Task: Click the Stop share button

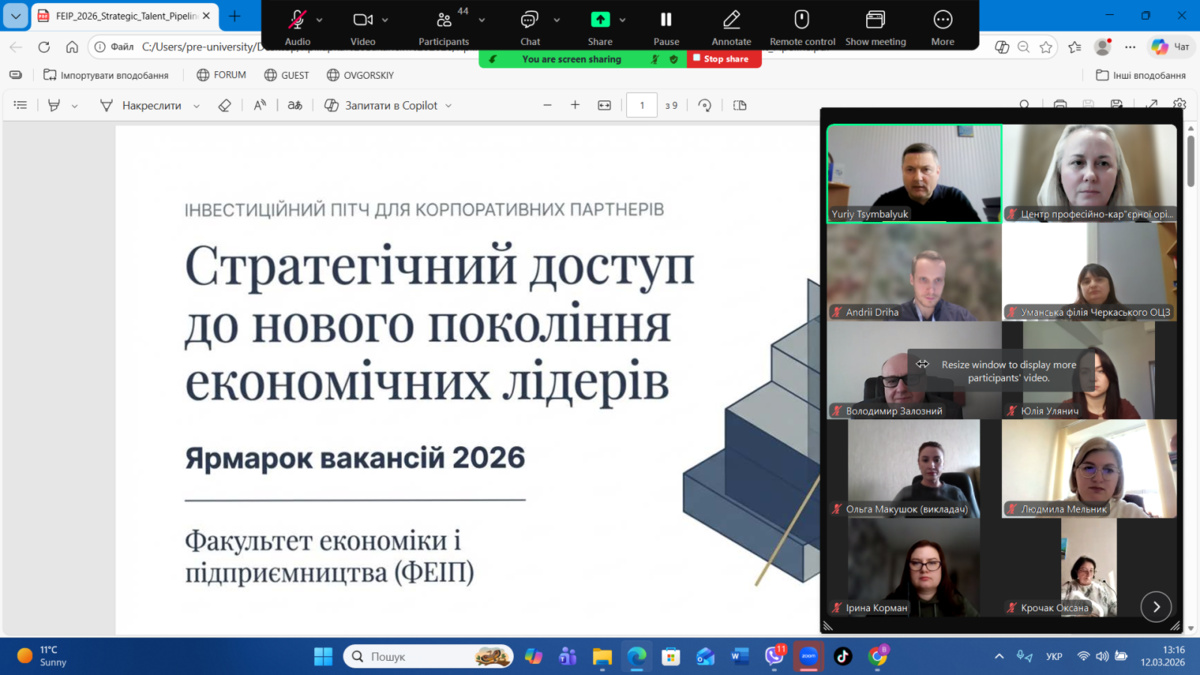Action: pyautogui.click(x=725, y=59)
